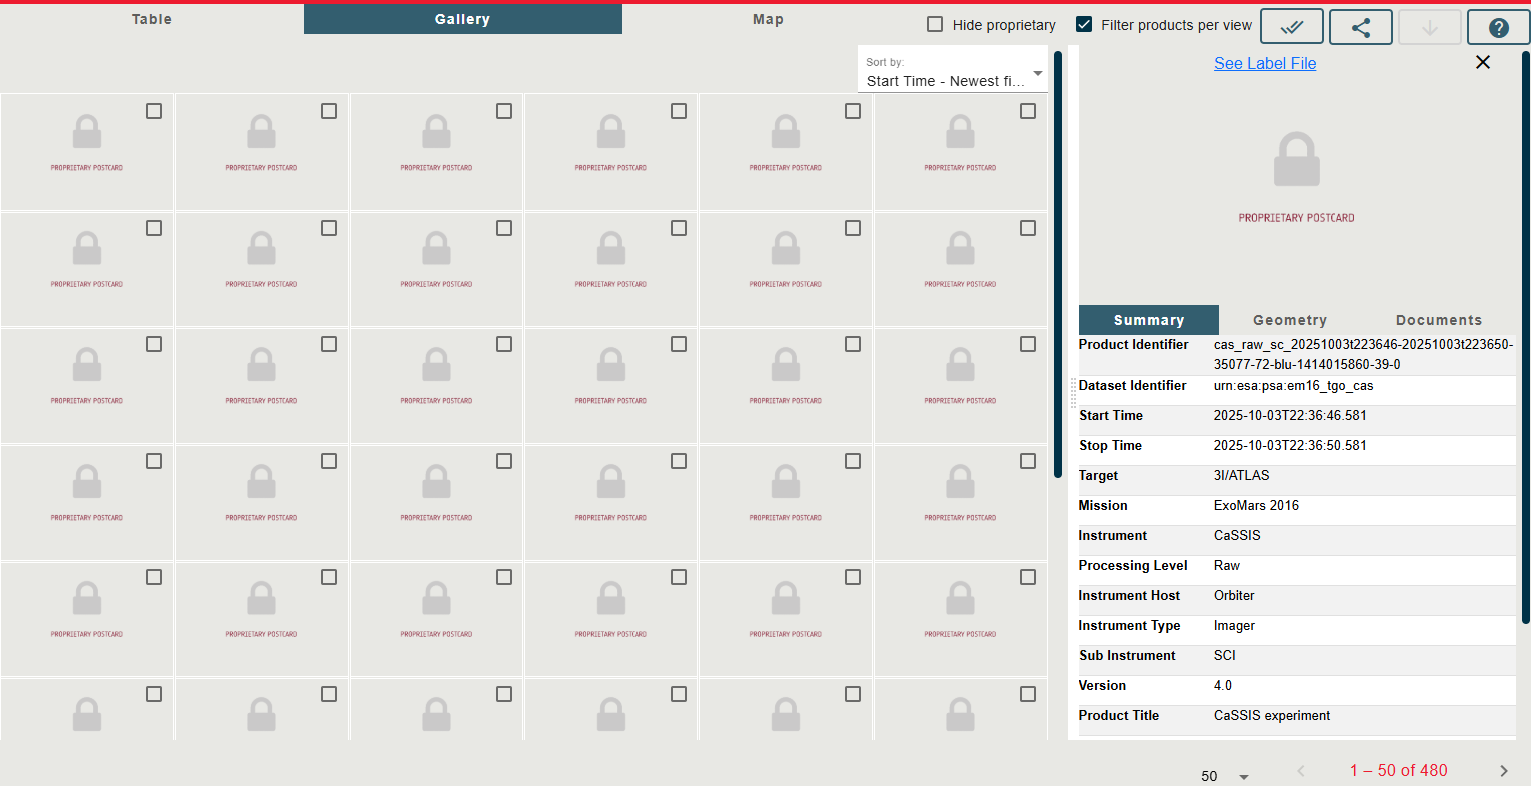This screenshot has width=1531, height=786.
Task: Click the Instrument value CaSSIS
Action: [x=1238, y=536]
